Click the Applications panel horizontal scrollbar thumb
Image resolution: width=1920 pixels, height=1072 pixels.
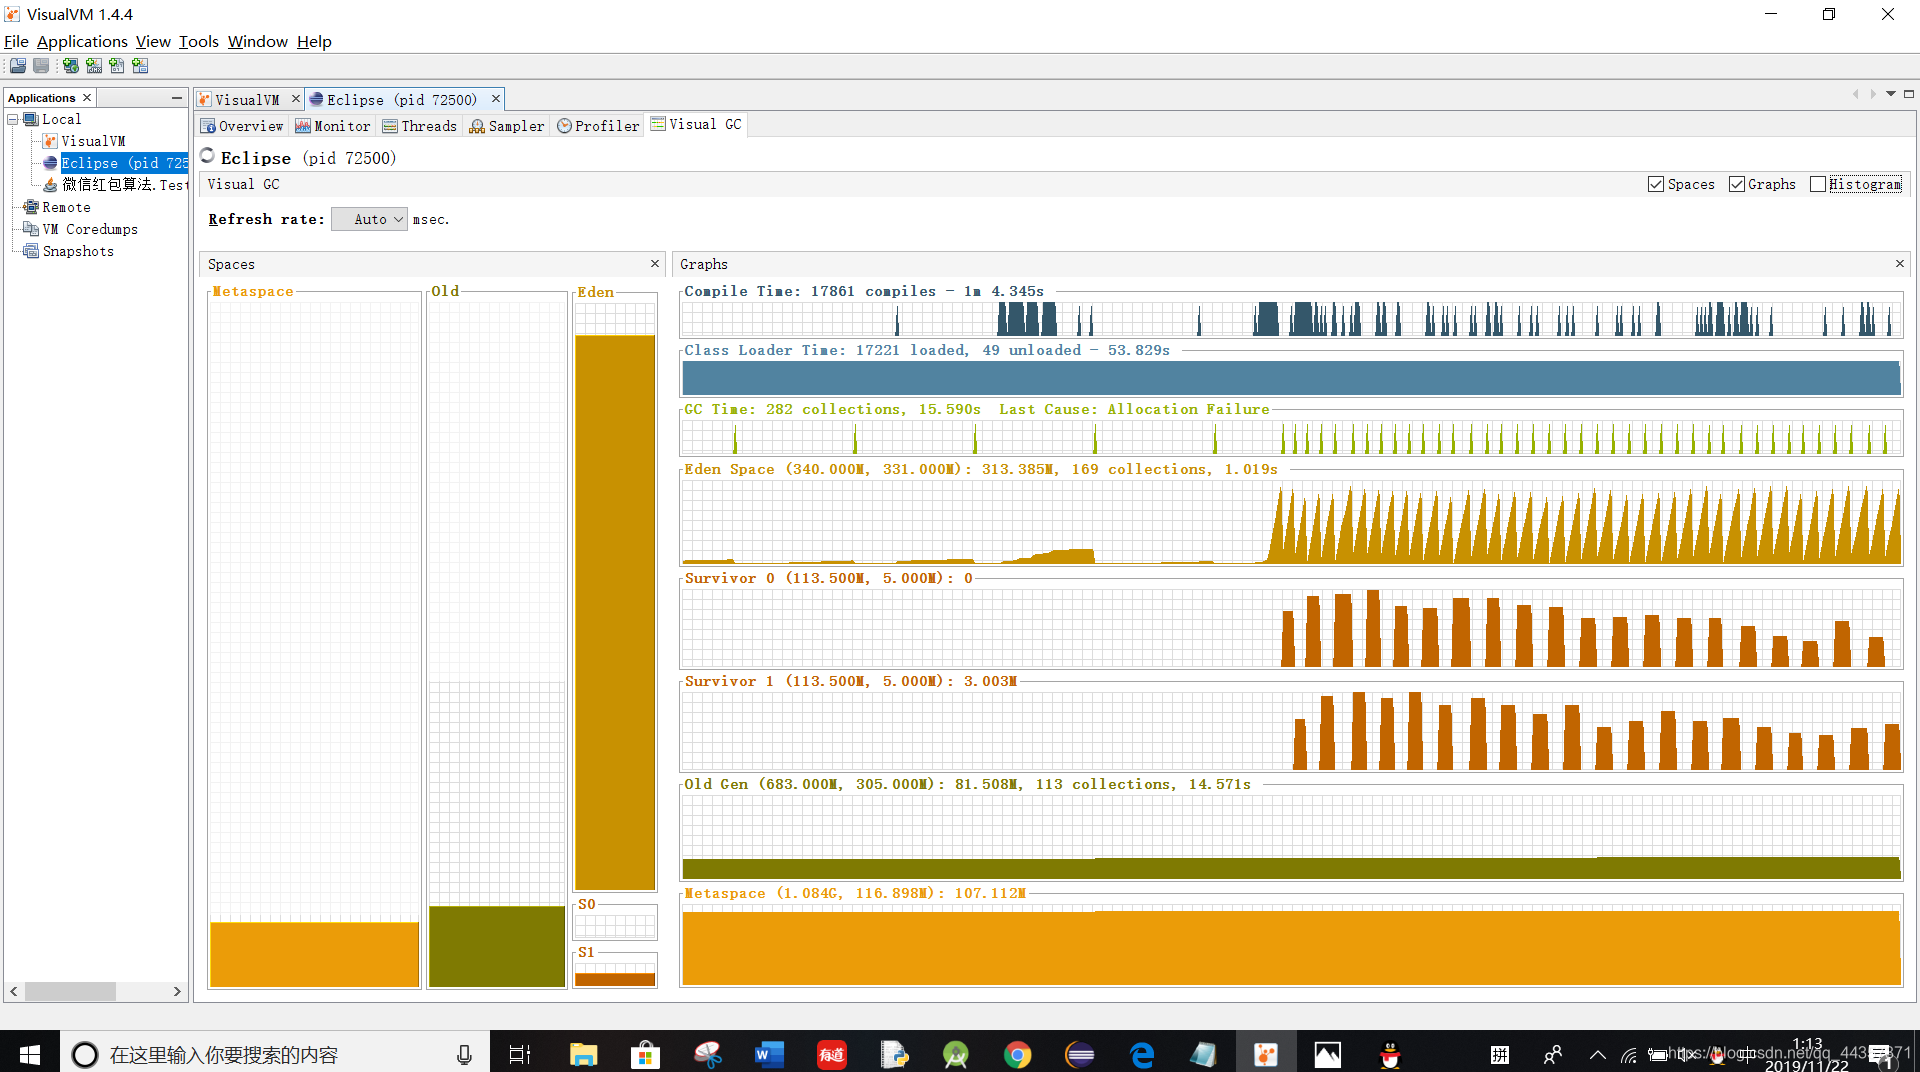70,991
